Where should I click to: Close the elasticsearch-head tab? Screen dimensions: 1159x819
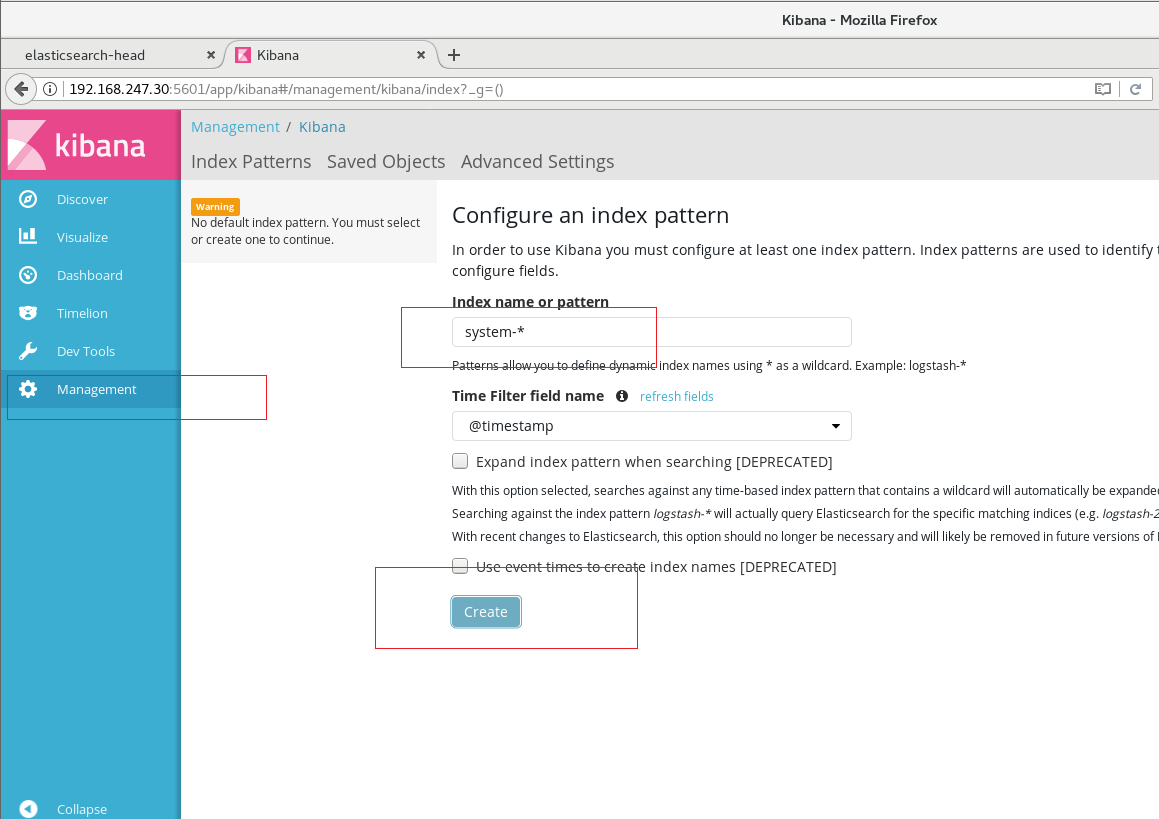coord(211,55)
